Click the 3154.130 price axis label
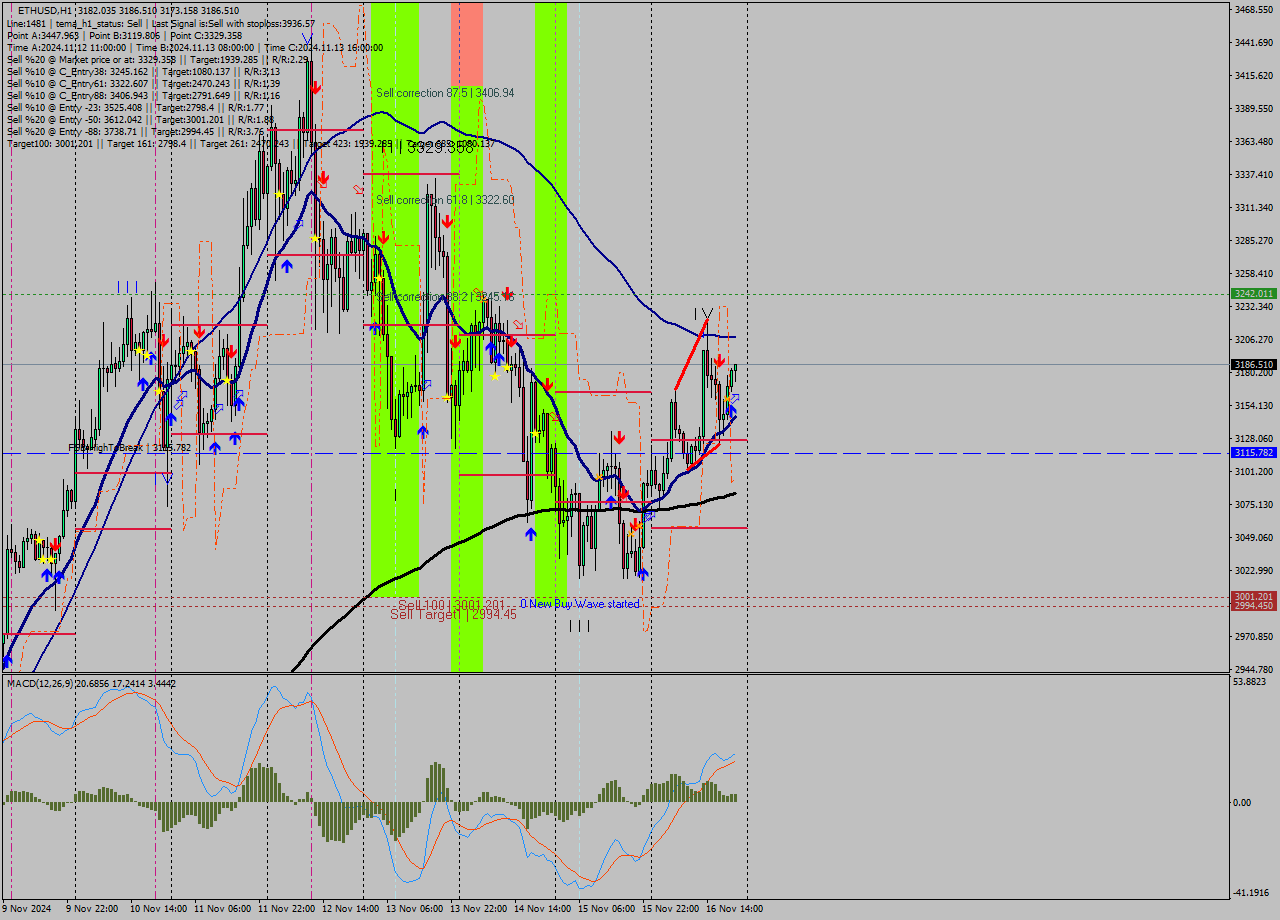 (x=1253, y=405)
